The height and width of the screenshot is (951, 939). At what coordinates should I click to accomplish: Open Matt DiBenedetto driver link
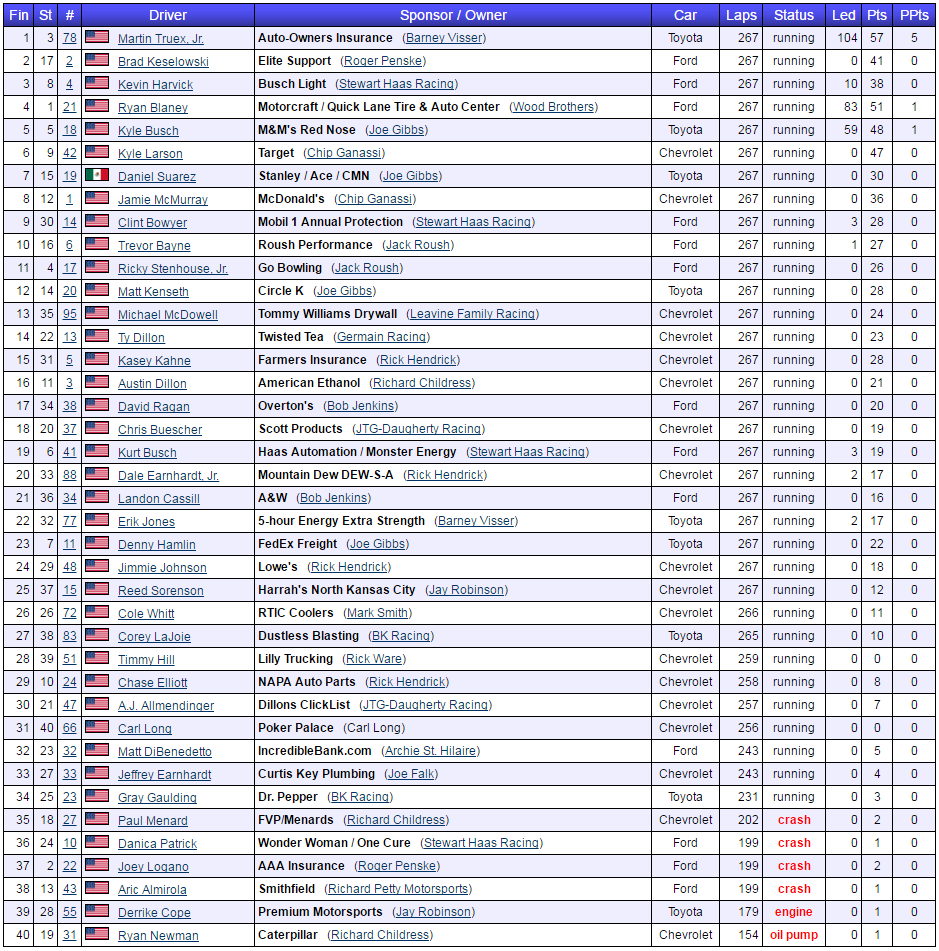164,752
